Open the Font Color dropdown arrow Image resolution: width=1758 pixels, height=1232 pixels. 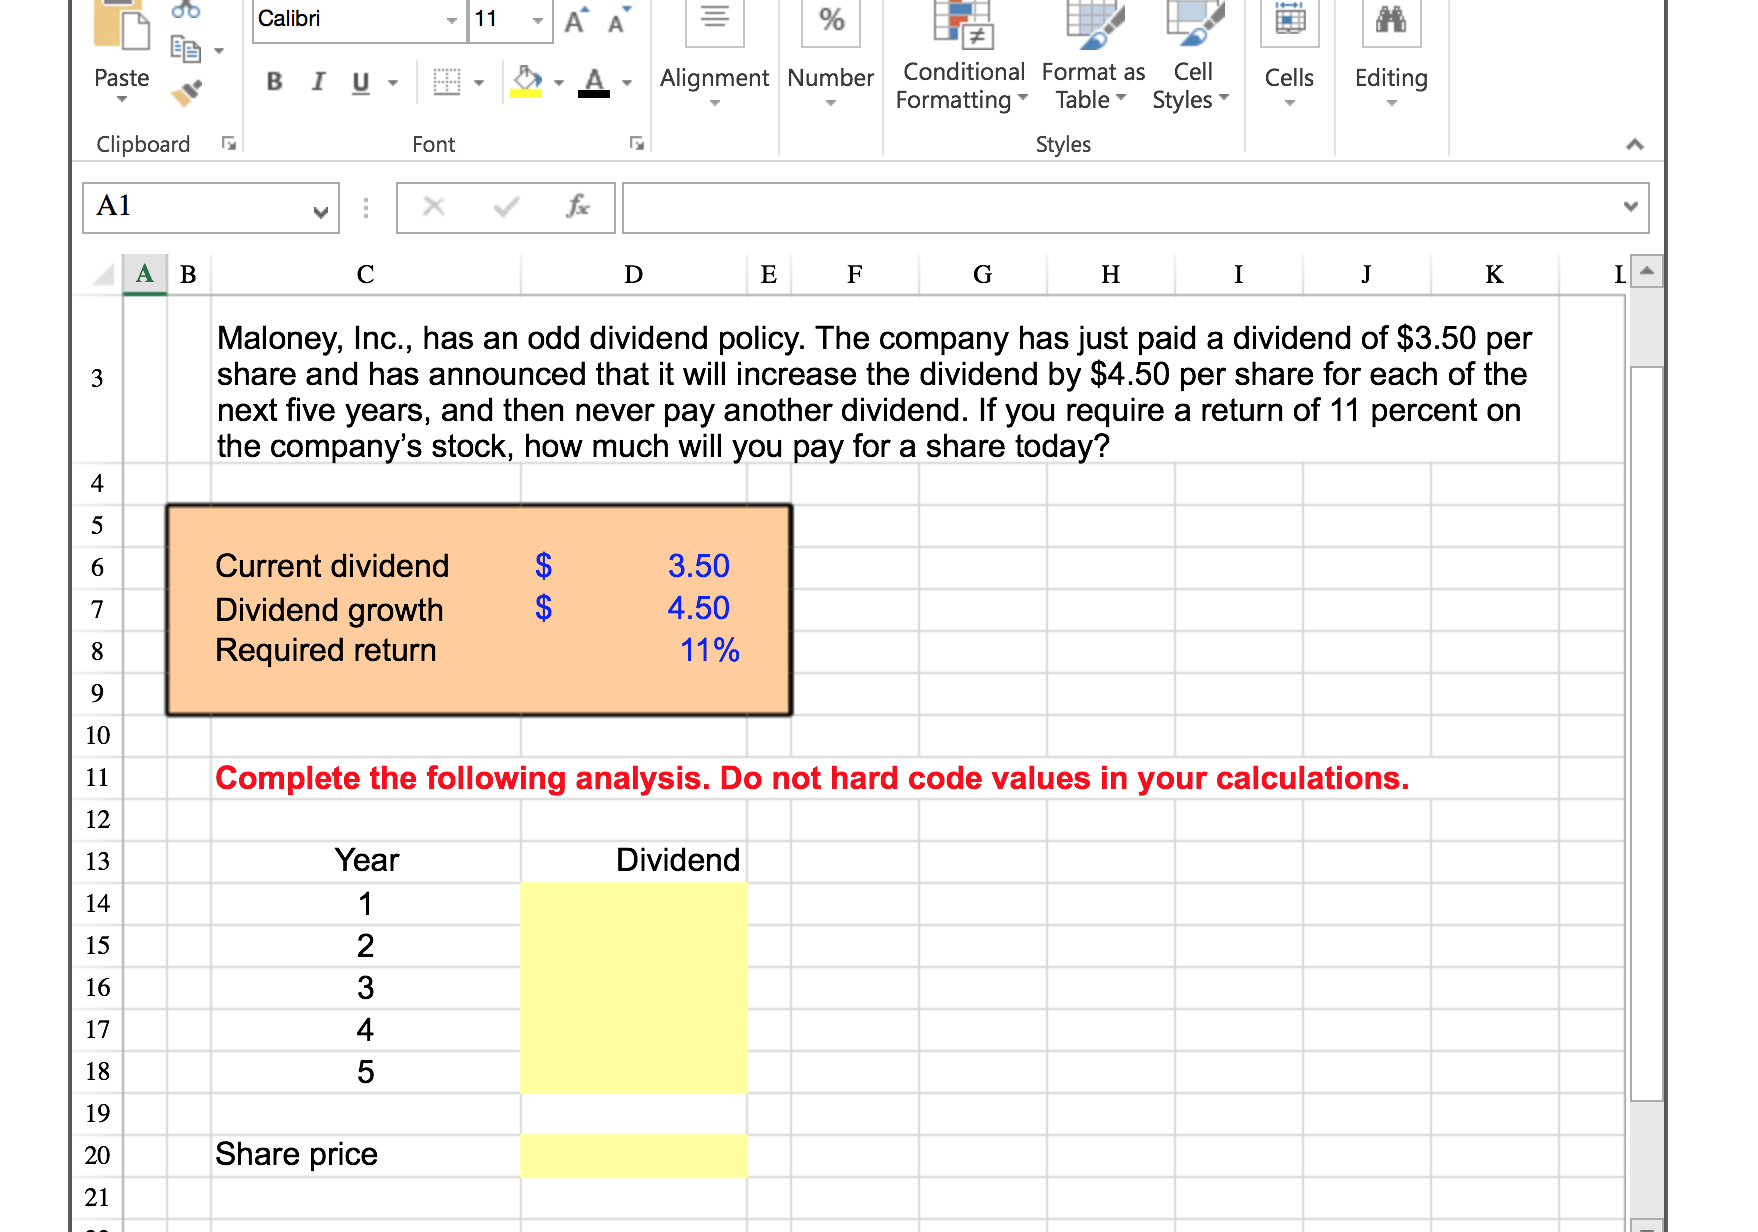pos(627,83)
